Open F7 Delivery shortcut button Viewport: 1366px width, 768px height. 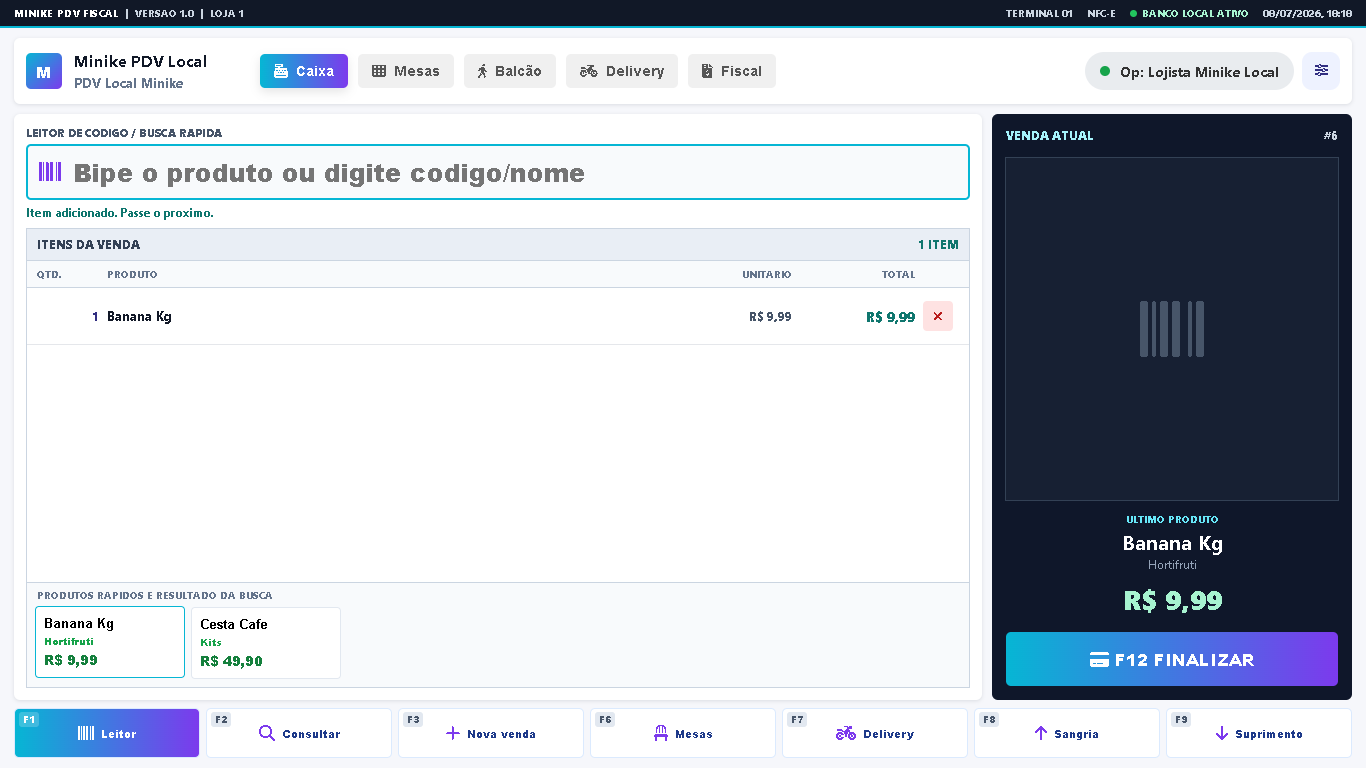click(x=875, y=733)
